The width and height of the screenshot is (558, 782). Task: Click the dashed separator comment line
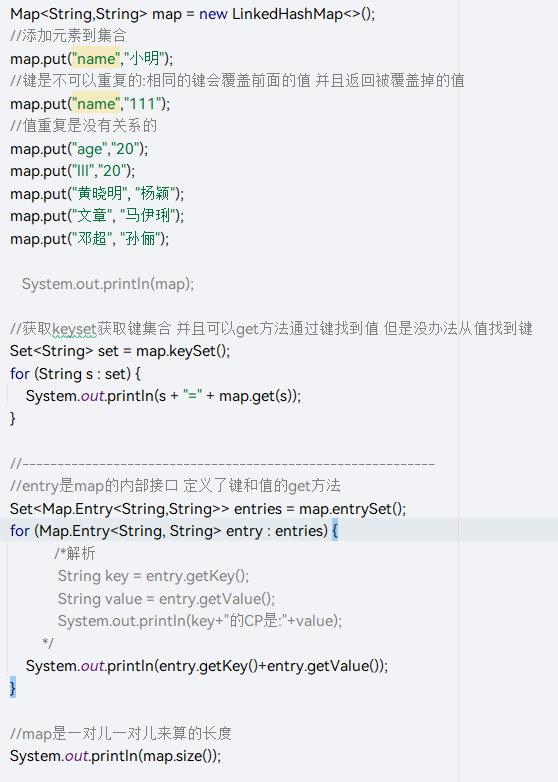222,464
